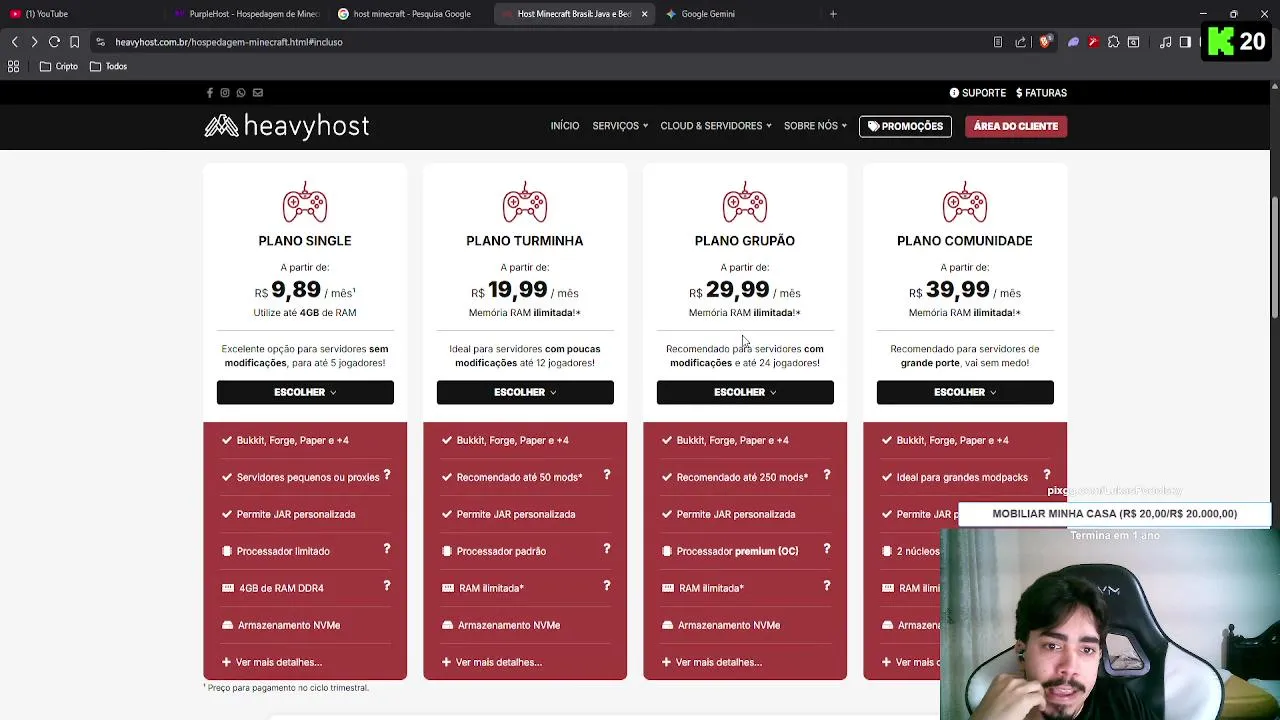Open the Cripto bookmarks folder
This screenshot has width=1280, height=720.
[59, 66]
